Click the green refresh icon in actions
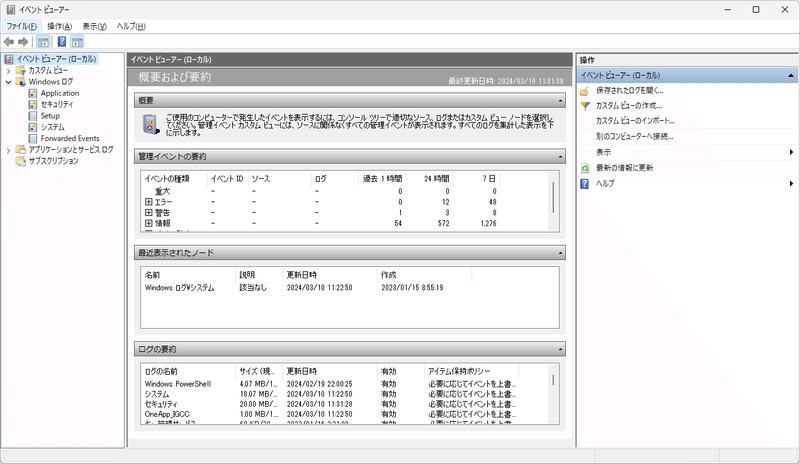 [x=585, y=168]
